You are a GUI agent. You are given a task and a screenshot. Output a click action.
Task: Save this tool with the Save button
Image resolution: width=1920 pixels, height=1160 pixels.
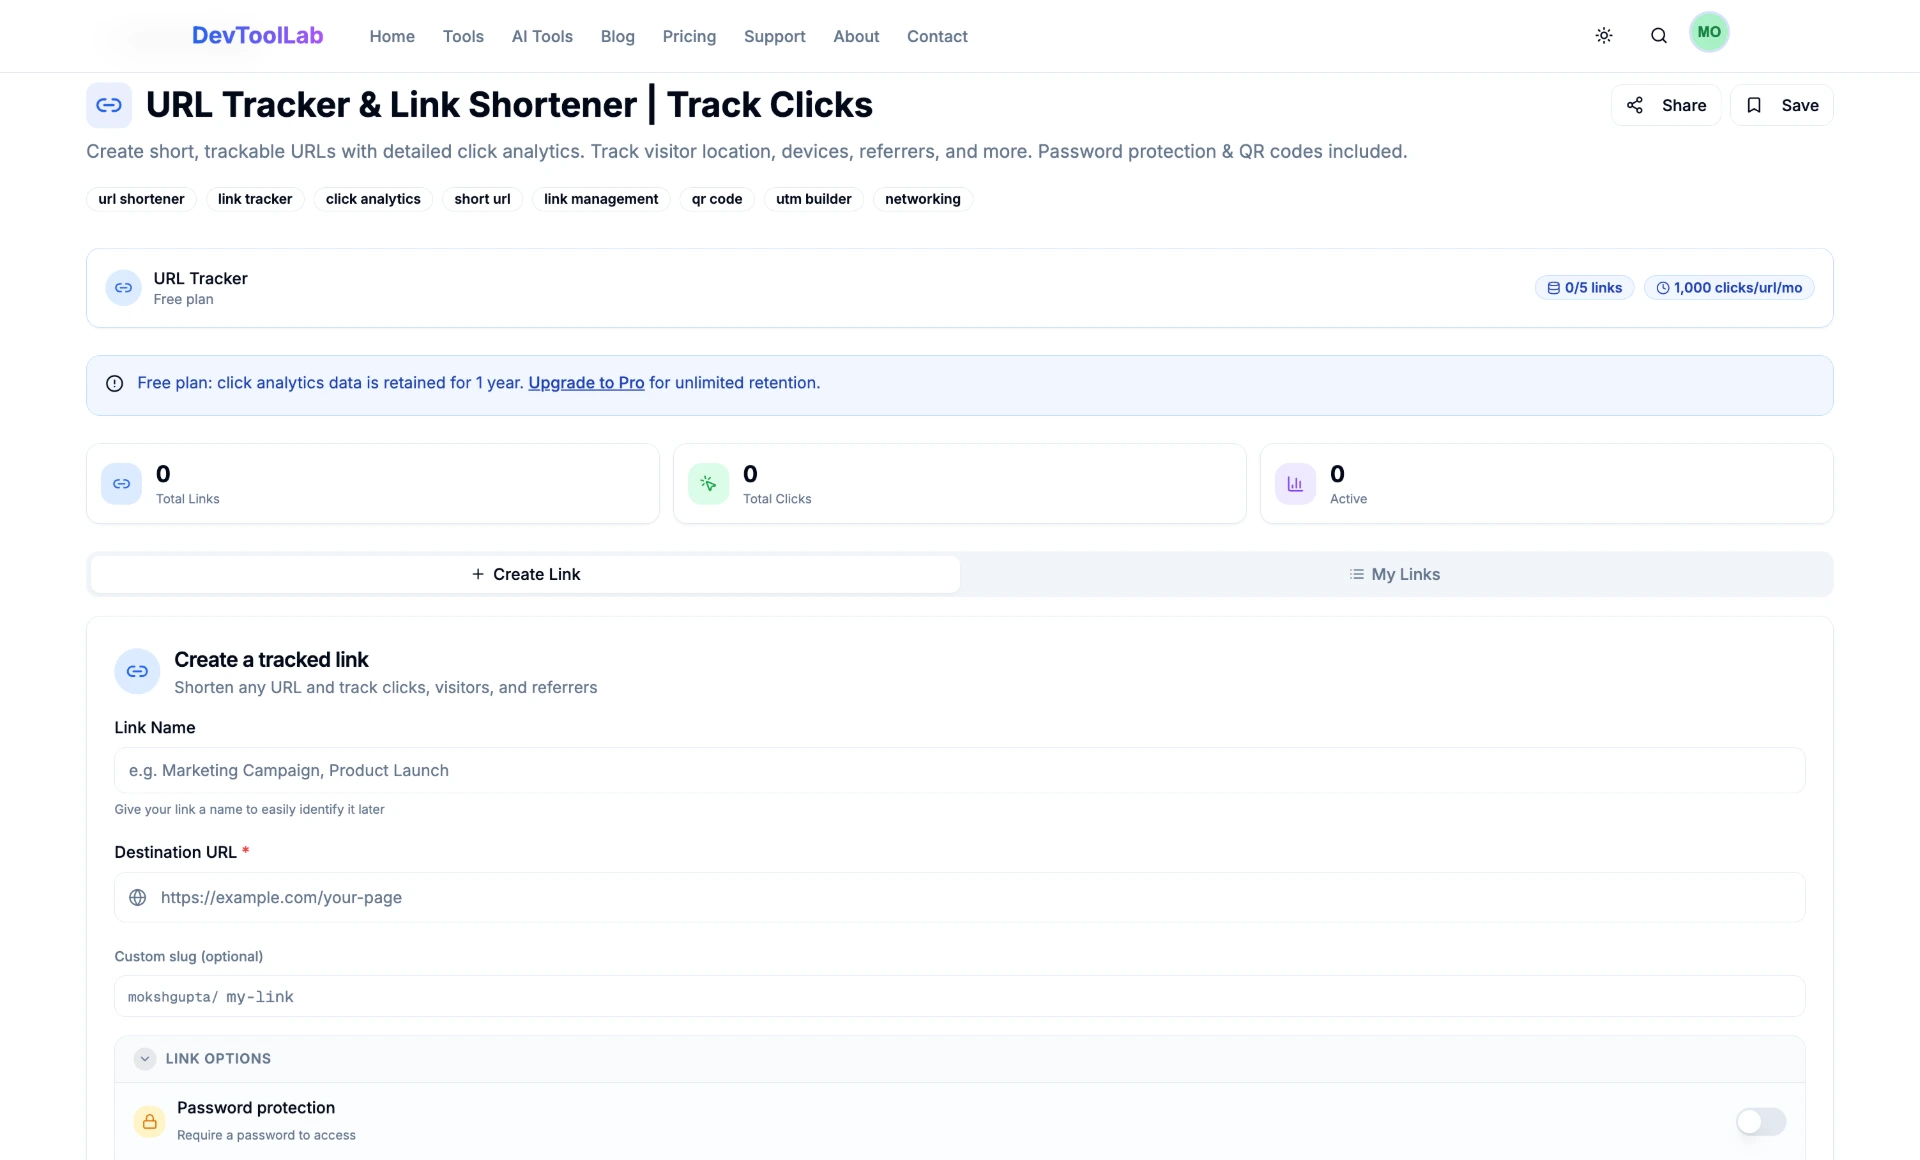tap(1782, 105)
